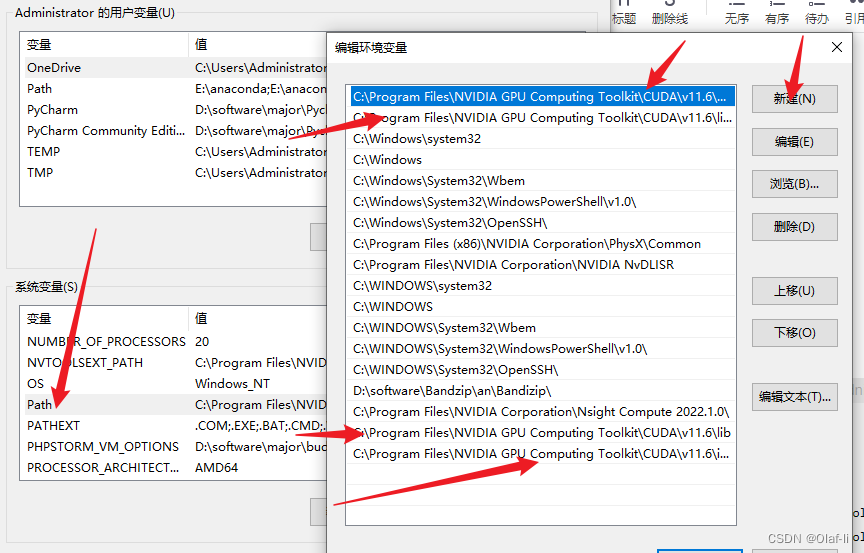Screen dimensions: 864x553
Task: Select the C:\Windows\System32\WindowsPowerShell\v1.0\ entry
Action: coord(541,202)
